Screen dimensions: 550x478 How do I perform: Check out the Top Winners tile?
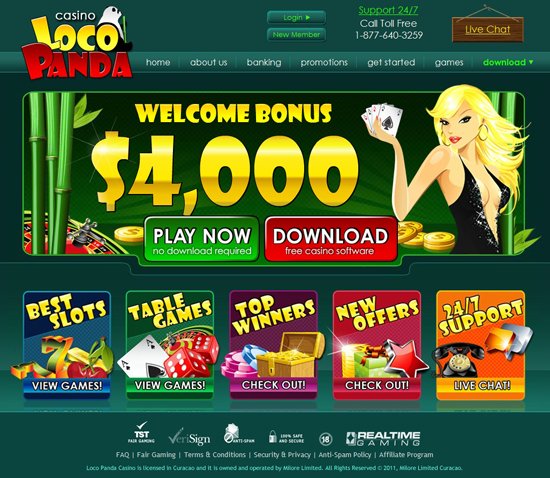pyautogui.click(x=273, y=345)
